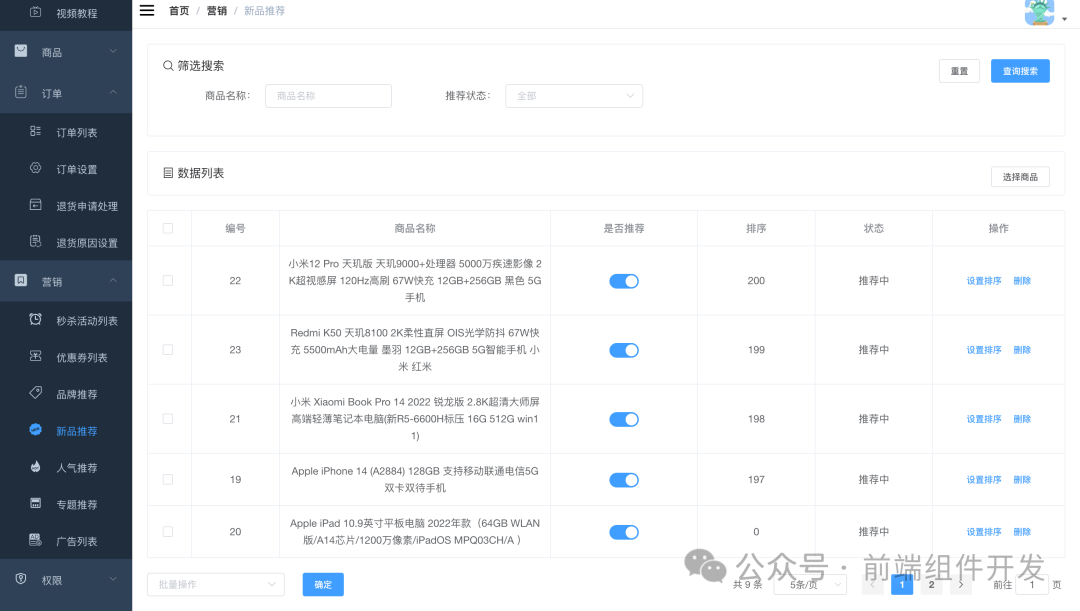The height and width of the screenshot is (611, 1080).
Task: Click the 视频教程 video icon
Action: (x=36, y=12)
